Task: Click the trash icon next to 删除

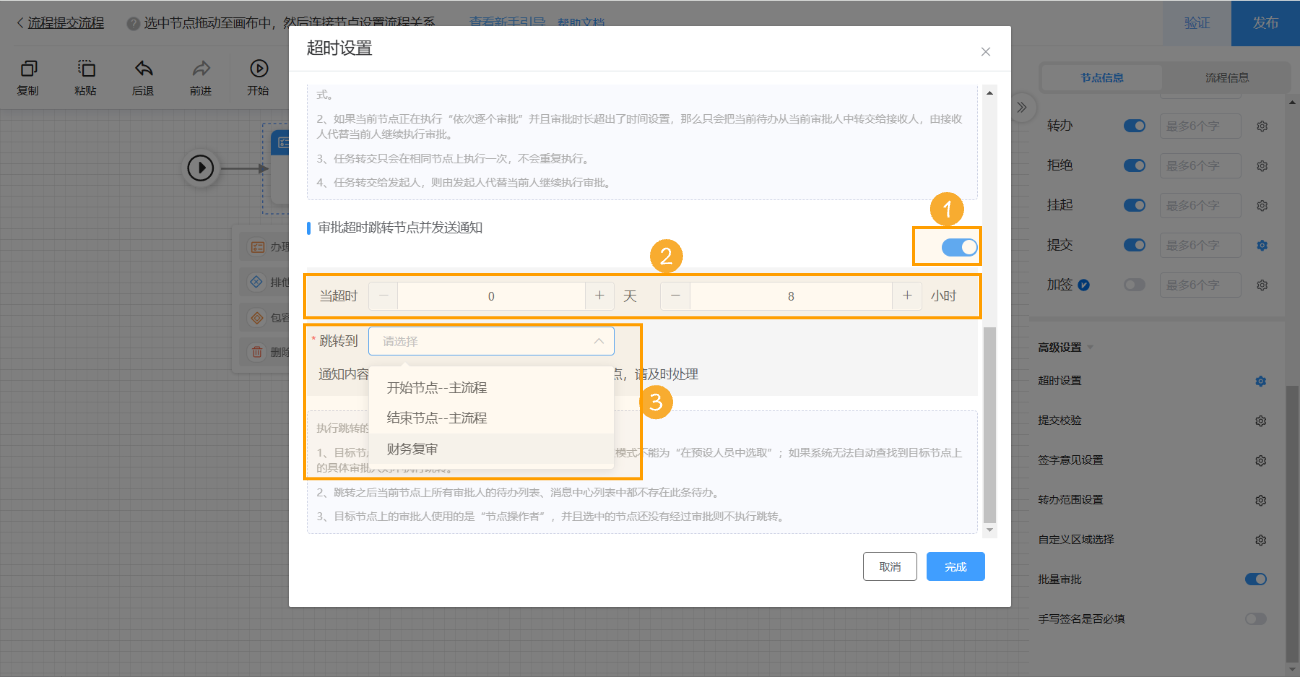Action: click(x=258, y=352)
